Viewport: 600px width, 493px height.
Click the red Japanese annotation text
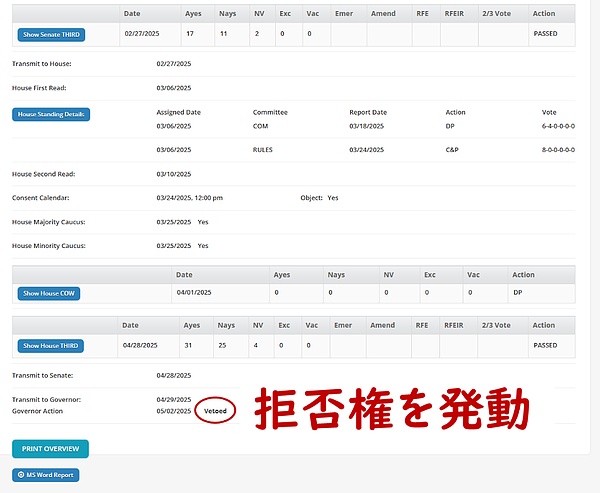point(390,410)
